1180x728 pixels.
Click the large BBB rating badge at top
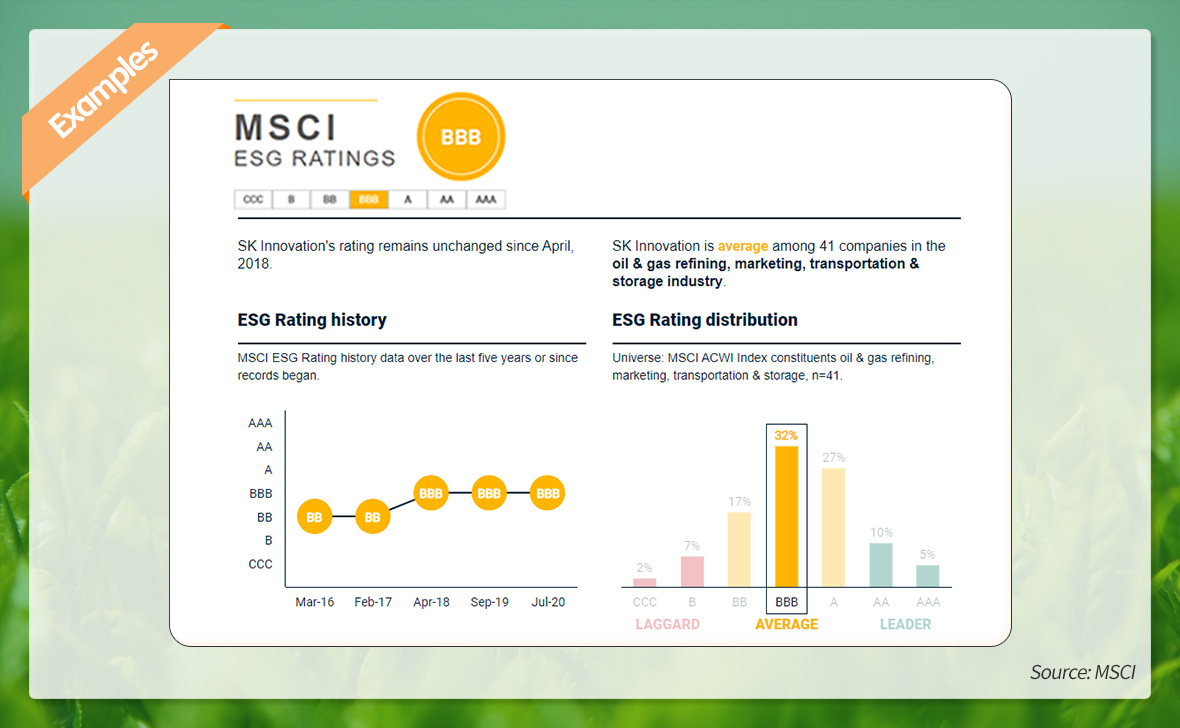coord(460,137)
